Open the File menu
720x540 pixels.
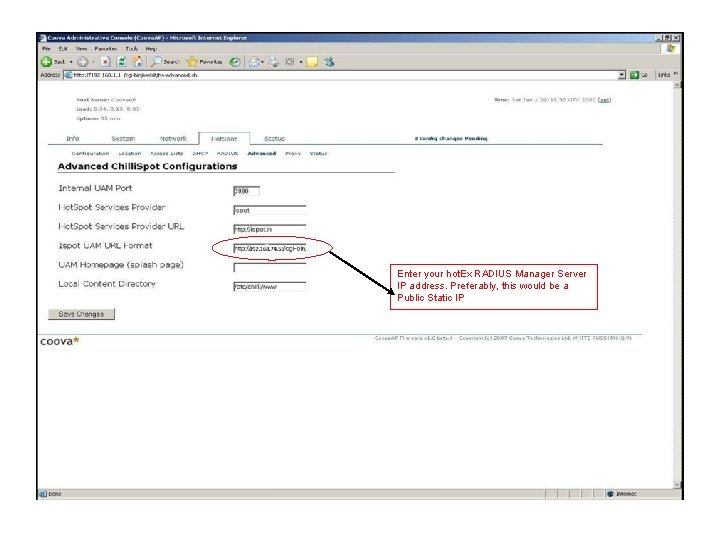(x=46, y=49)
